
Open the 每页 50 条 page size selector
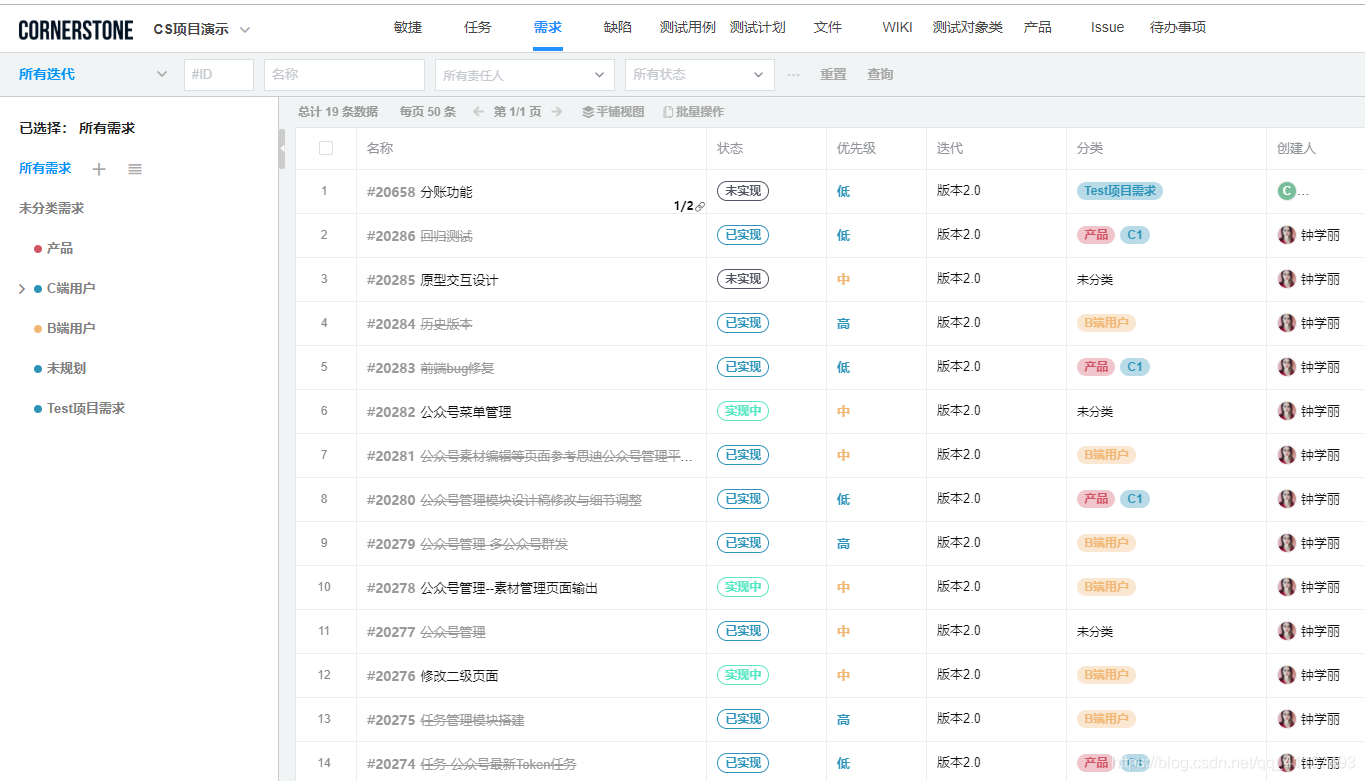[427, 112]
